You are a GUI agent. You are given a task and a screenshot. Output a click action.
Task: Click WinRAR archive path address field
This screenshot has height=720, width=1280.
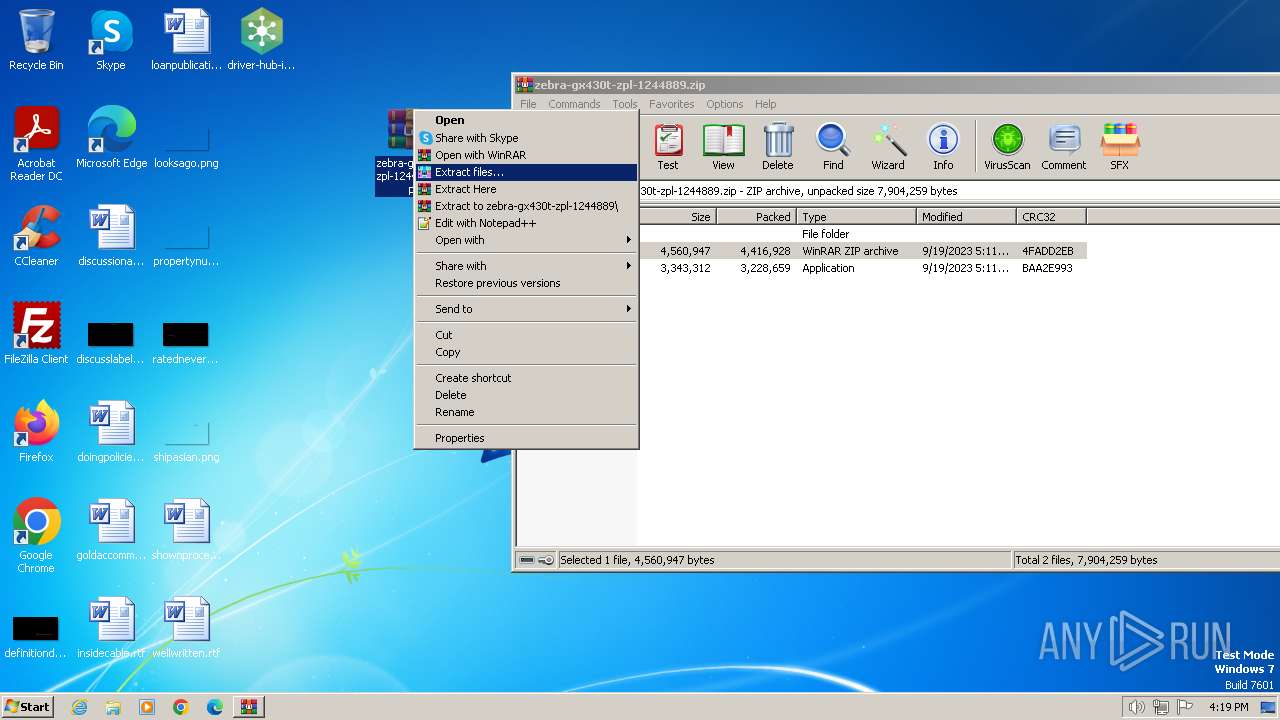tap(958, 191)
